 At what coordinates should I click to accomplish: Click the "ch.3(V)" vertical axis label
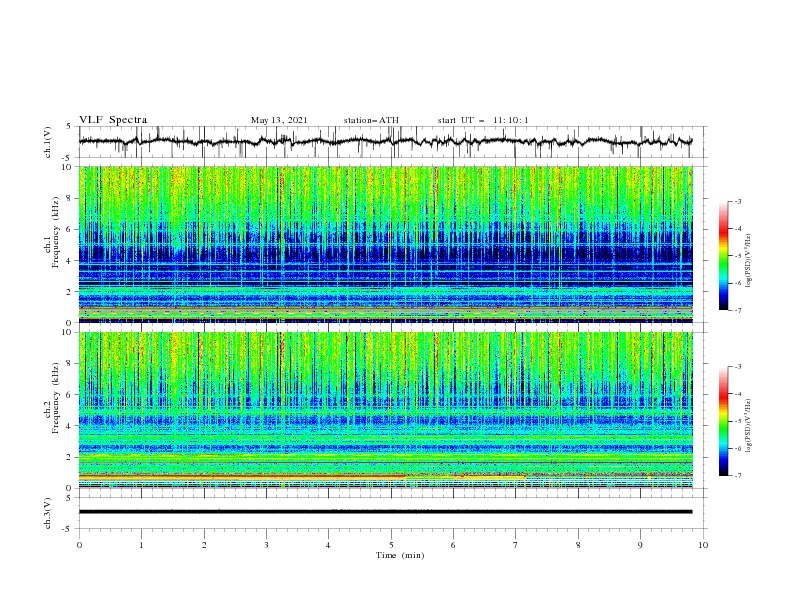(48, 513)
